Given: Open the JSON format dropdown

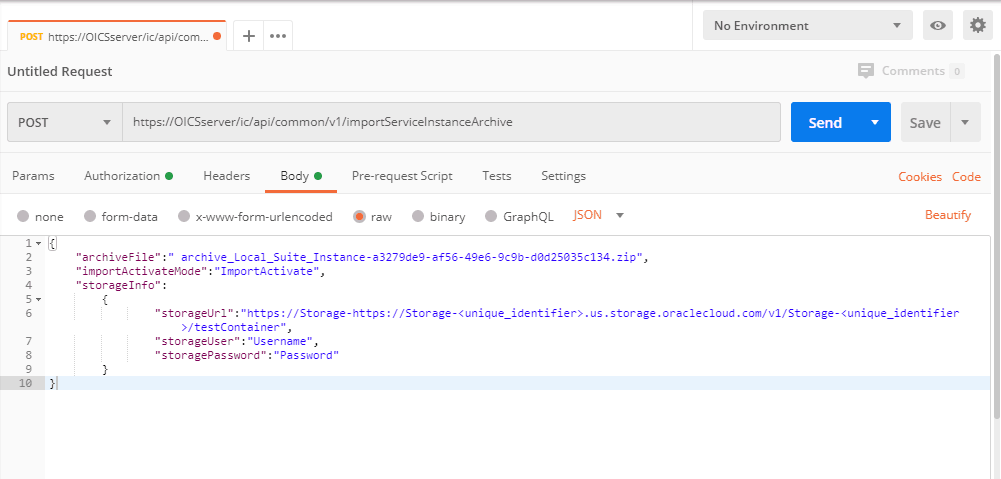Looking at the screenshot, I should [x=598, y=215].
